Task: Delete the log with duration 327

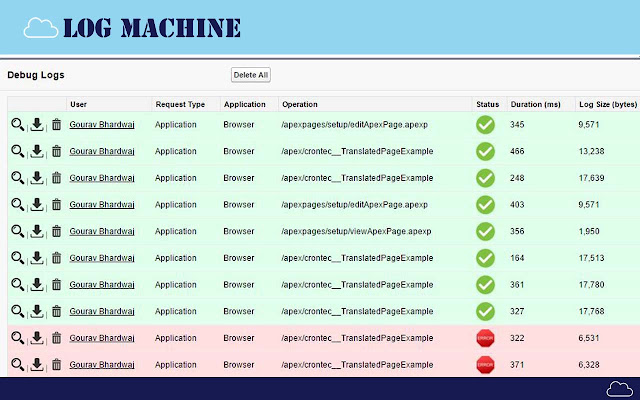Action: click(56, 311)
